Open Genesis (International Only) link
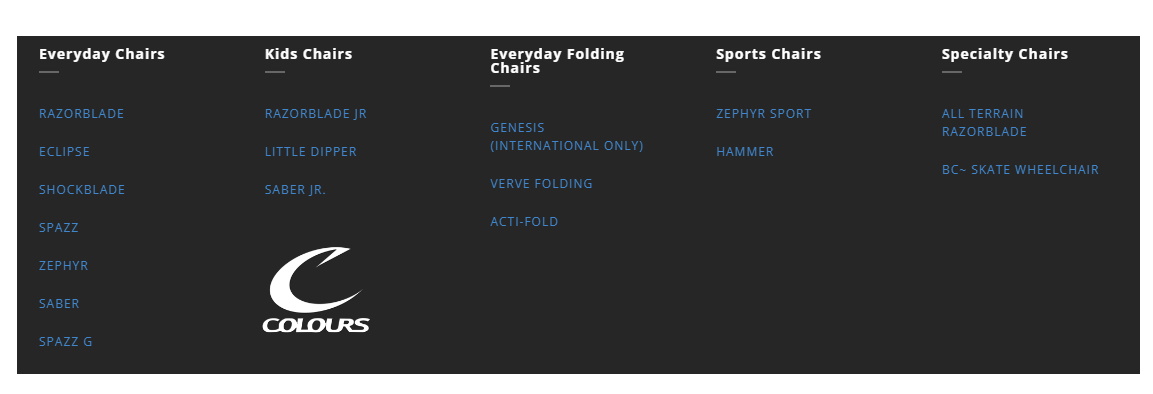Screen dimensions: 1153x394 pyautogui.click(x=567, y=137)
